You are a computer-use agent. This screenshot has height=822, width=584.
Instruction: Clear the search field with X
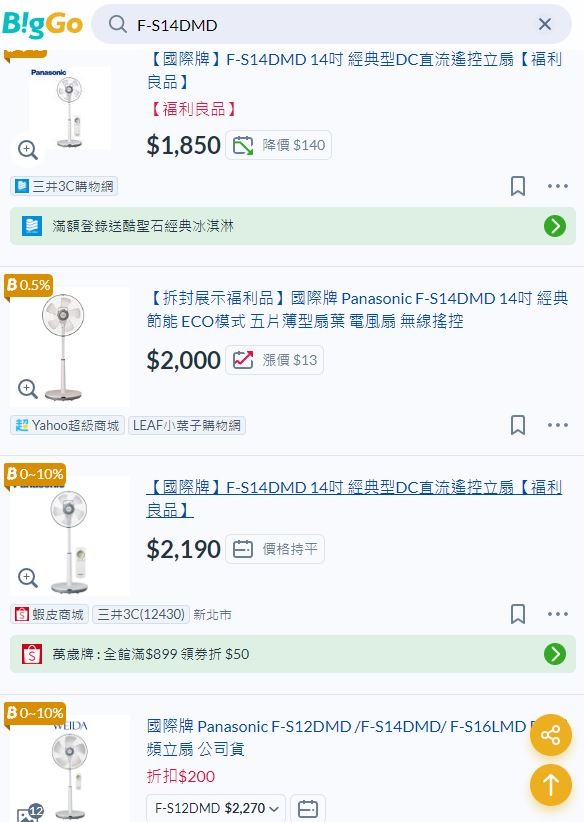[x=545, y=24]
